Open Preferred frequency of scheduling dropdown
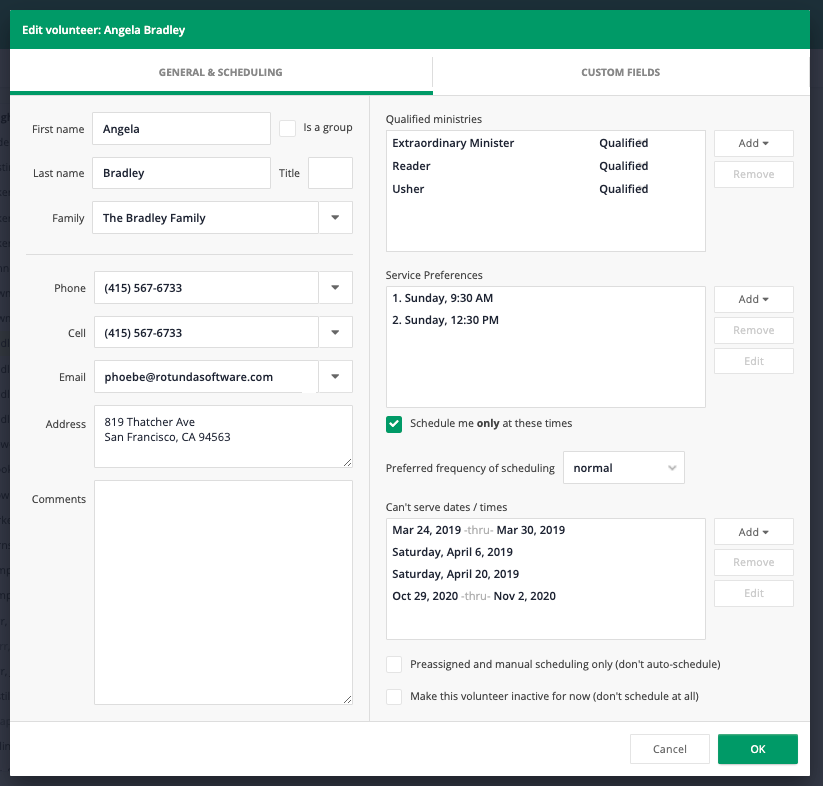Viewport: 823px width, 786px height. tap(624, 468)
